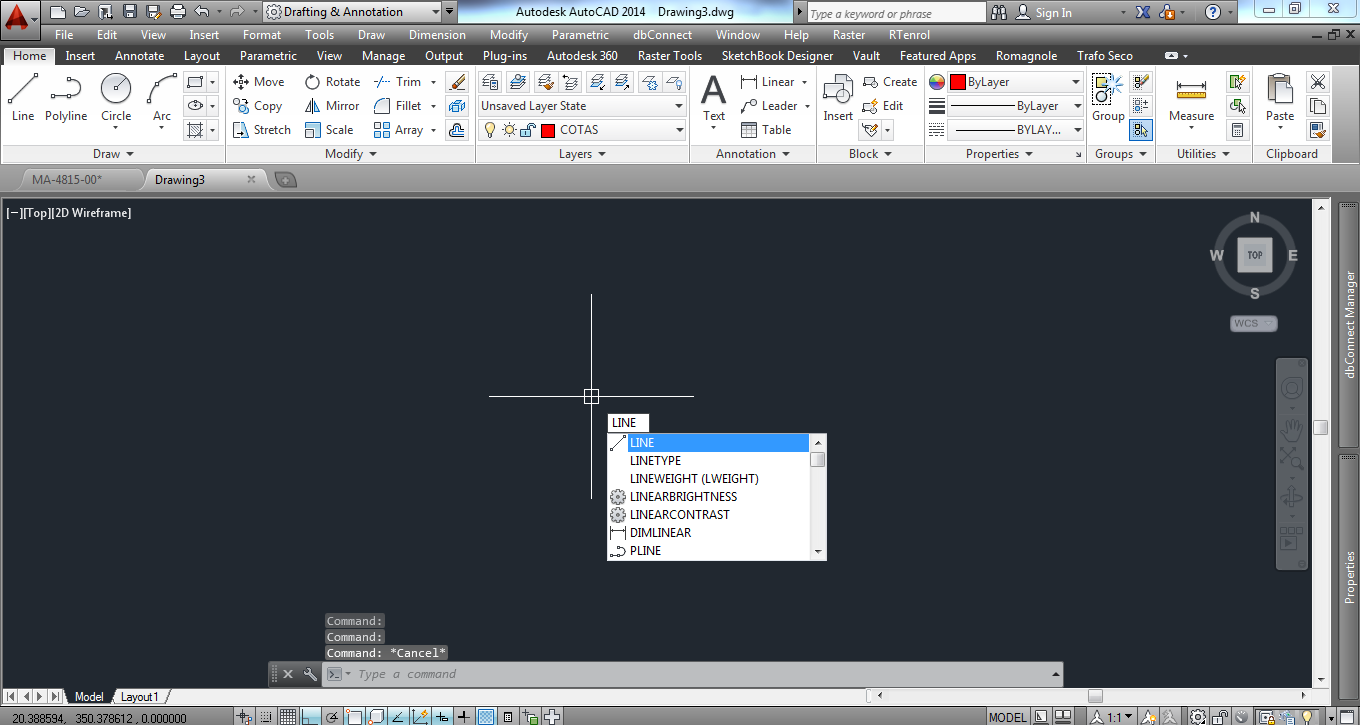Click the Insert block icon
Screen dimensions: 1360x725
pyautogui.click(x=837, y=95)
